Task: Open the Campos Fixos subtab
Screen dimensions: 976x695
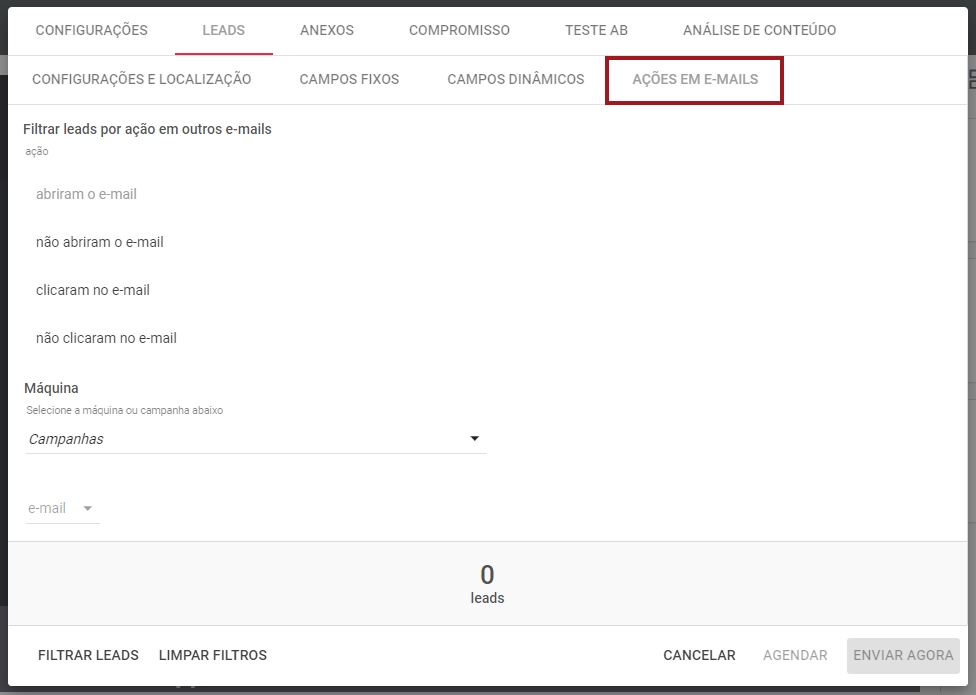Action: tap(349, 79)
